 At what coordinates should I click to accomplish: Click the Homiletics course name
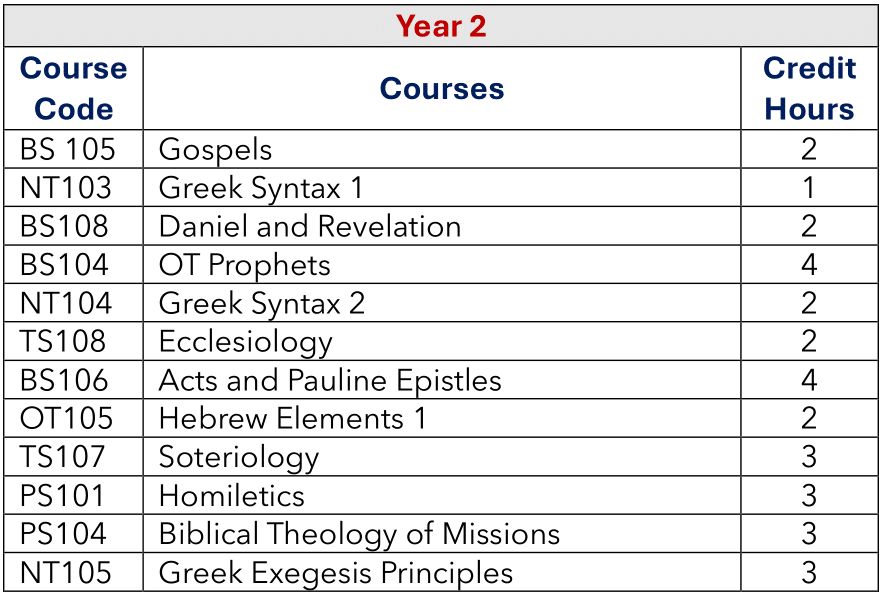232,496
